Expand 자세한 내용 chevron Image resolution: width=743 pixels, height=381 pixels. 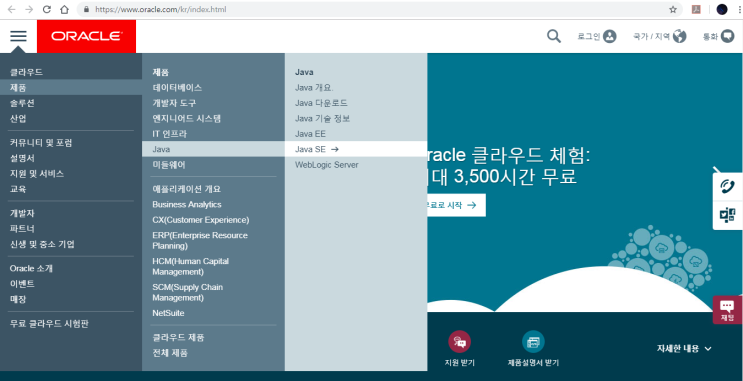[x=708, y=349]
